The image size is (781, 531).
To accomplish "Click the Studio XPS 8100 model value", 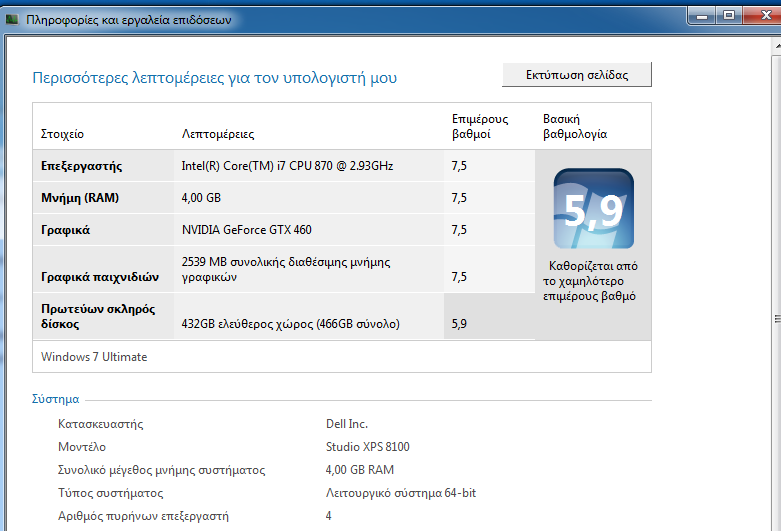I will click(x=368, y=447).
